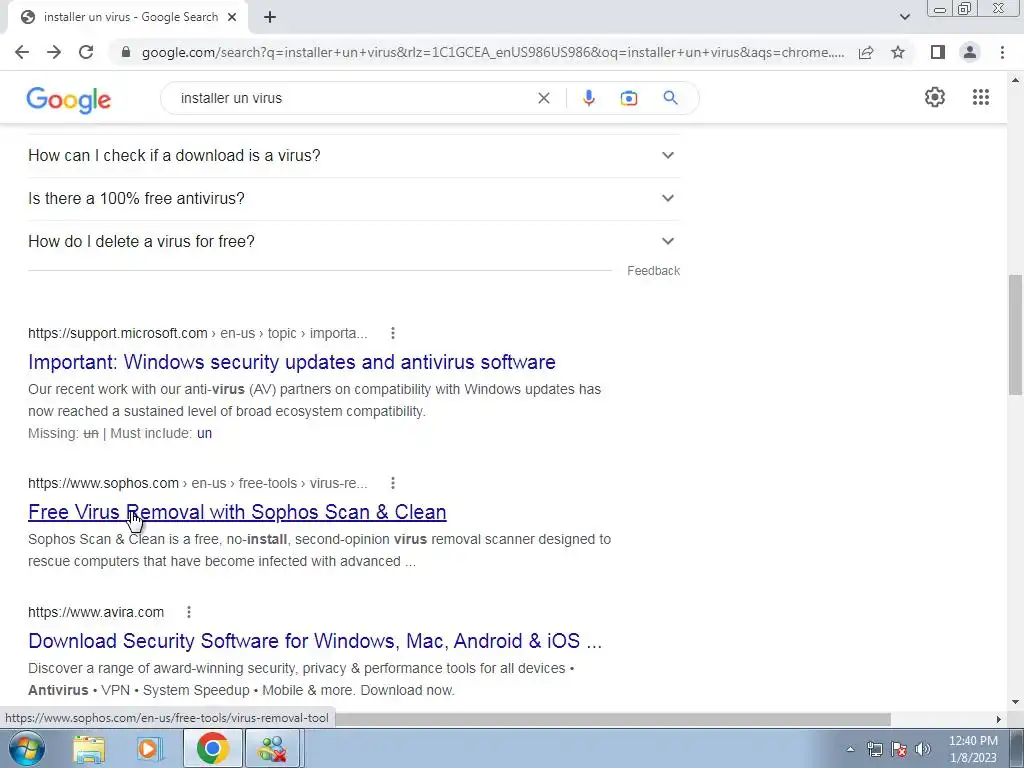Open the Google apps grid

coord(981,97)
